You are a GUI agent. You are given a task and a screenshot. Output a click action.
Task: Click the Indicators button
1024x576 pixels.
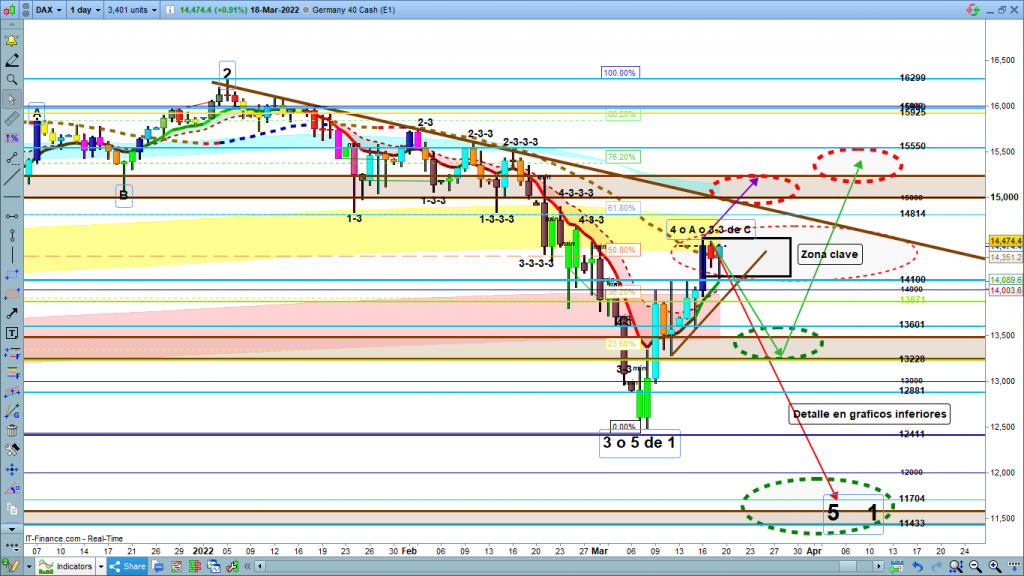pos(68,566)
